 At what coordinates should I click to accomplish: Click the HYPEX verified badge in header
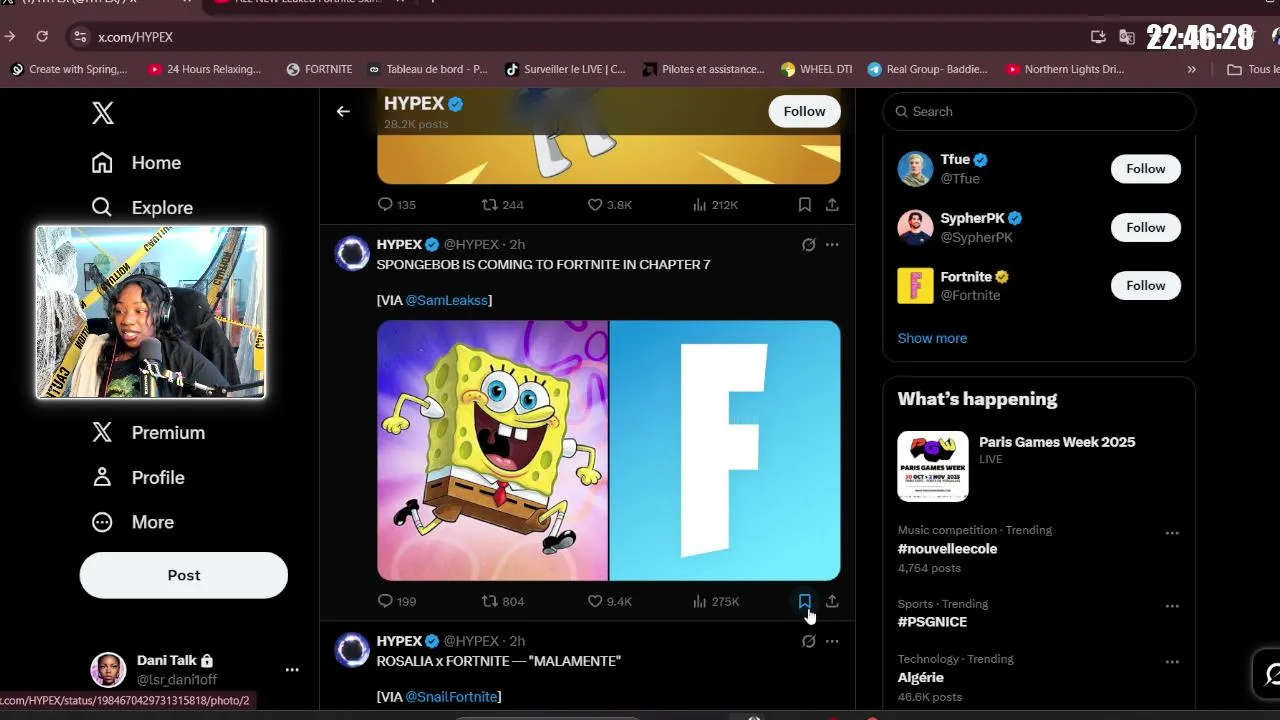pyautogui.click(x=456, y=104)
